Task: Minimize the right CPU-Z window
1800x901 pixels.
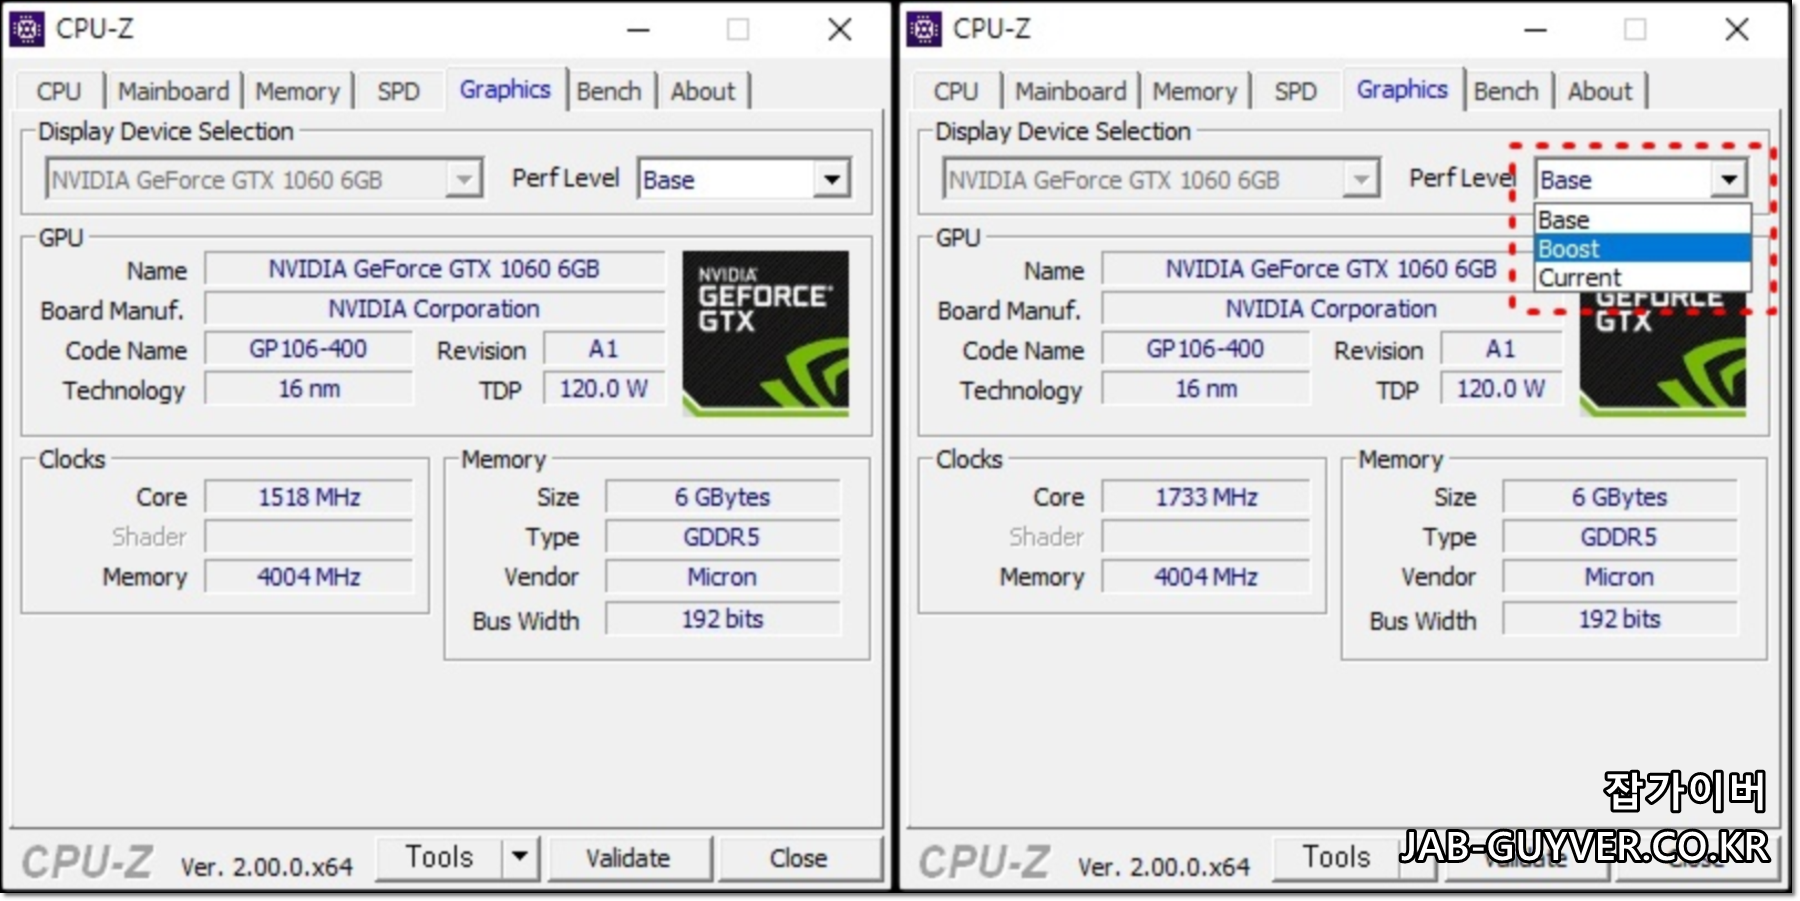Action: coord(1535,30)
